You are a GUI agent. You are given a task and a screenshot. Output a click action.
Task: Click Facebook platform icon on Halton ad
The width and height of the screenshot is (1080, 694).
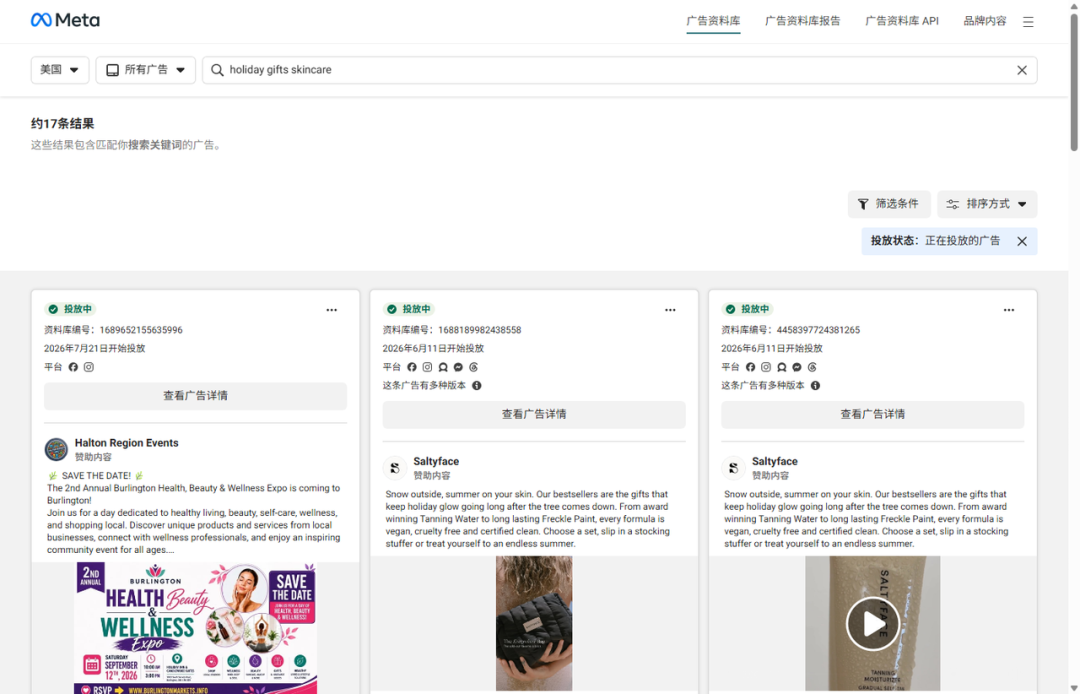click(x=73, y=367)
